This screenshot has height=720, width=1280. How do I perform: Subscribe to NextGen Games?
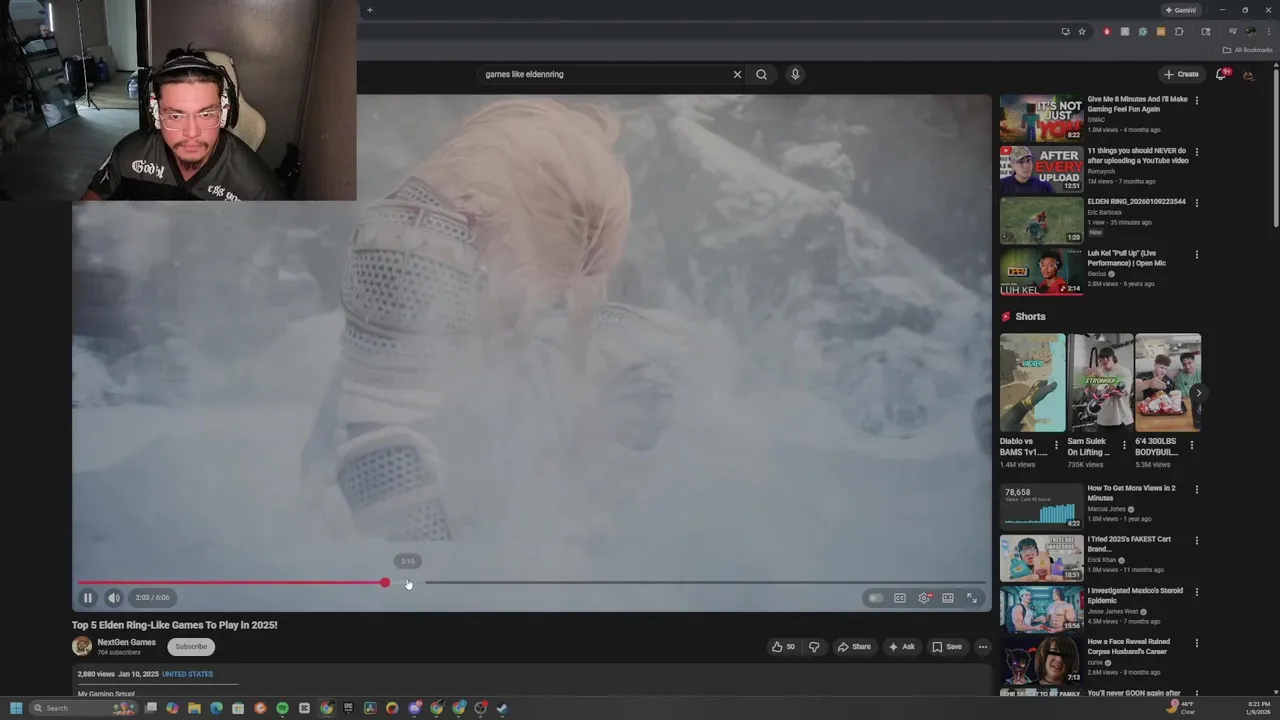(191, 647)
